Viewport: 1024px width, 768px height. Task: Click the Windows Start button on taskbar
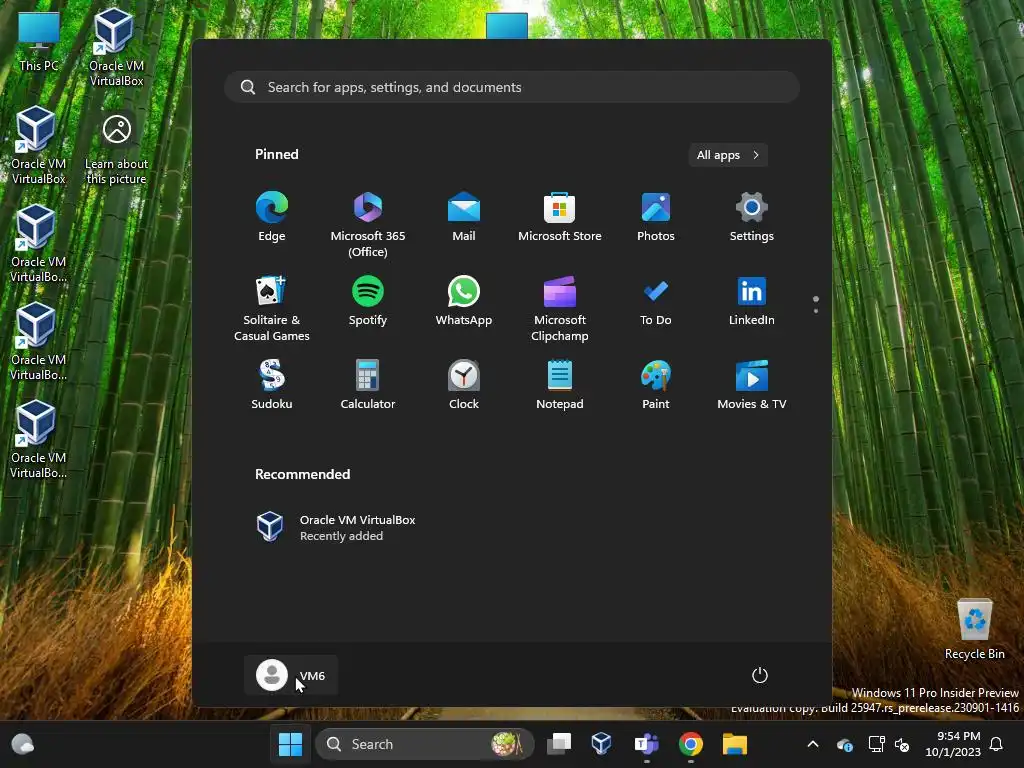tap(290, 744)
